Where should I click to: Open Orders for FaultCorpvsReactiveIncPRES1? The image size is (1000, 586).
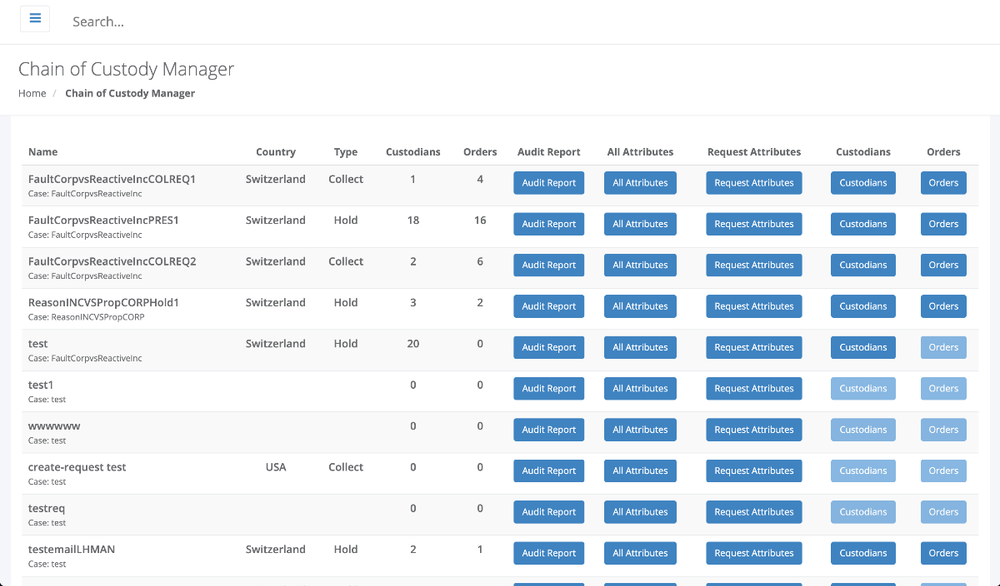pos(943,224)
